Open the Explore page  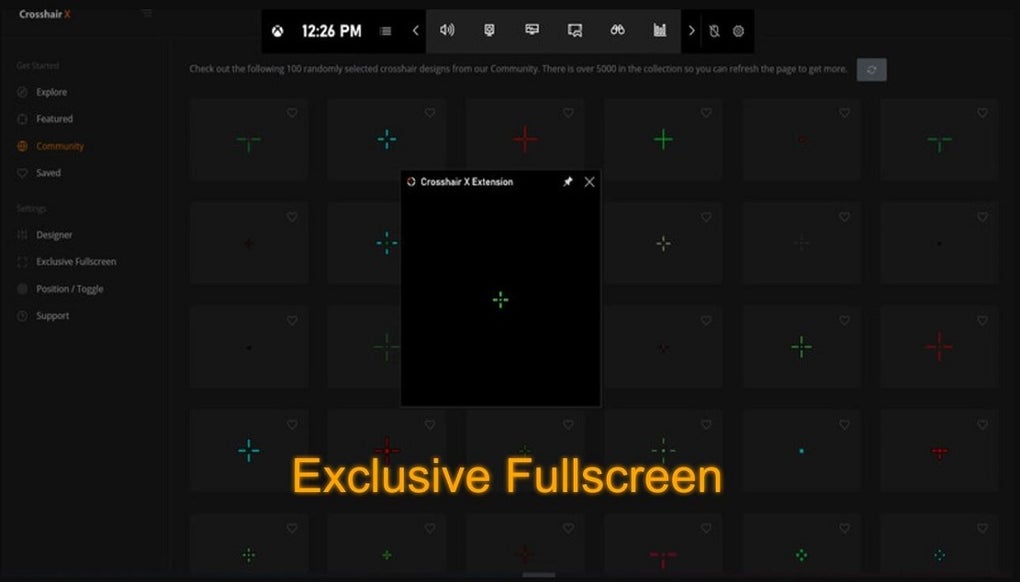point(51,92)
